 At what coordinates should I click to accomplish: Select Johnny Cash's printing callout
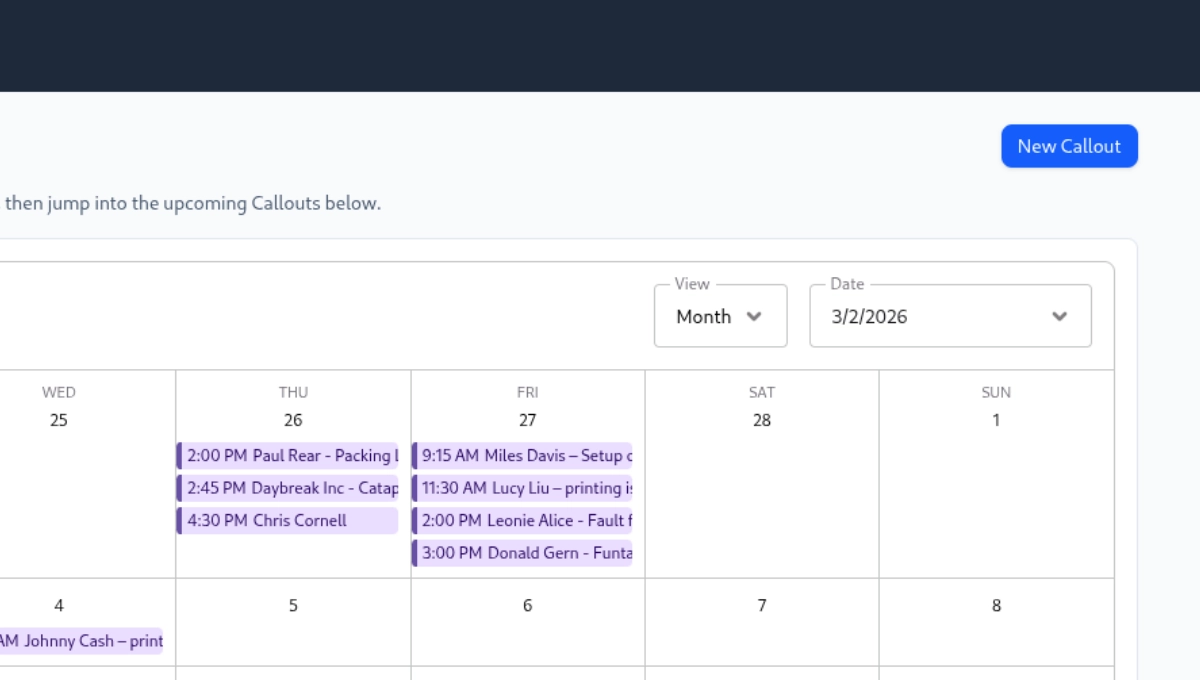[80, 641]
